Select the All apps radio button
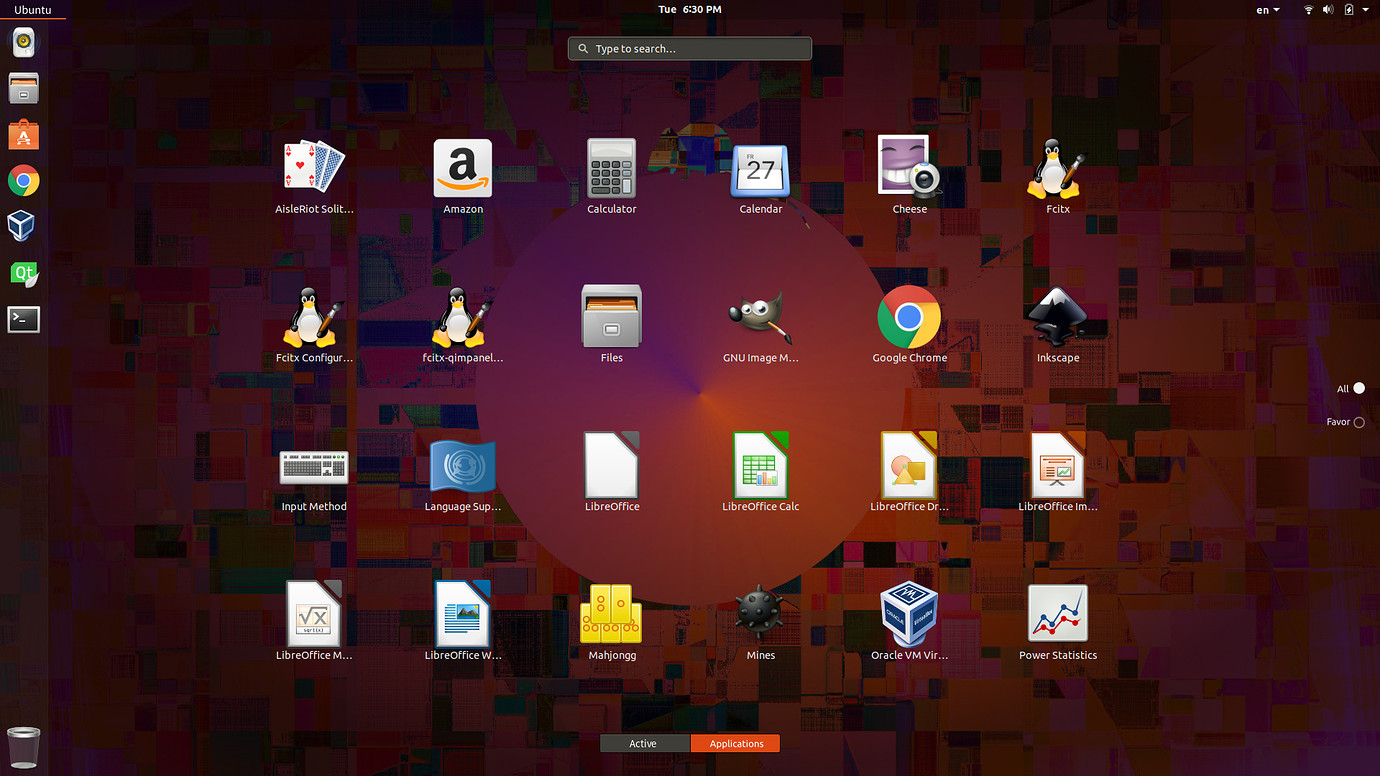 click(1361, 388)
